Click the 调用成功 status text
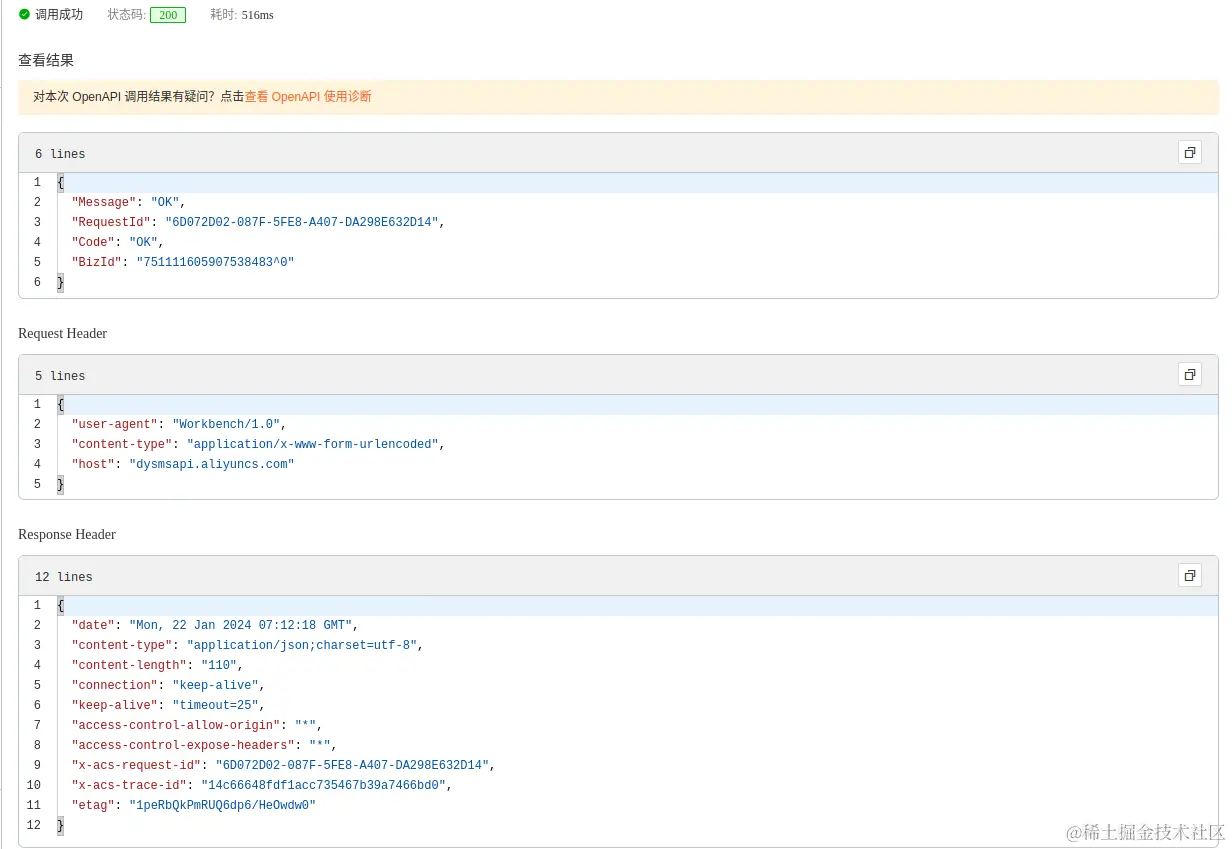Image resolution: width=1232 pixels, height=849 pixels. click(x=59, y=14)
